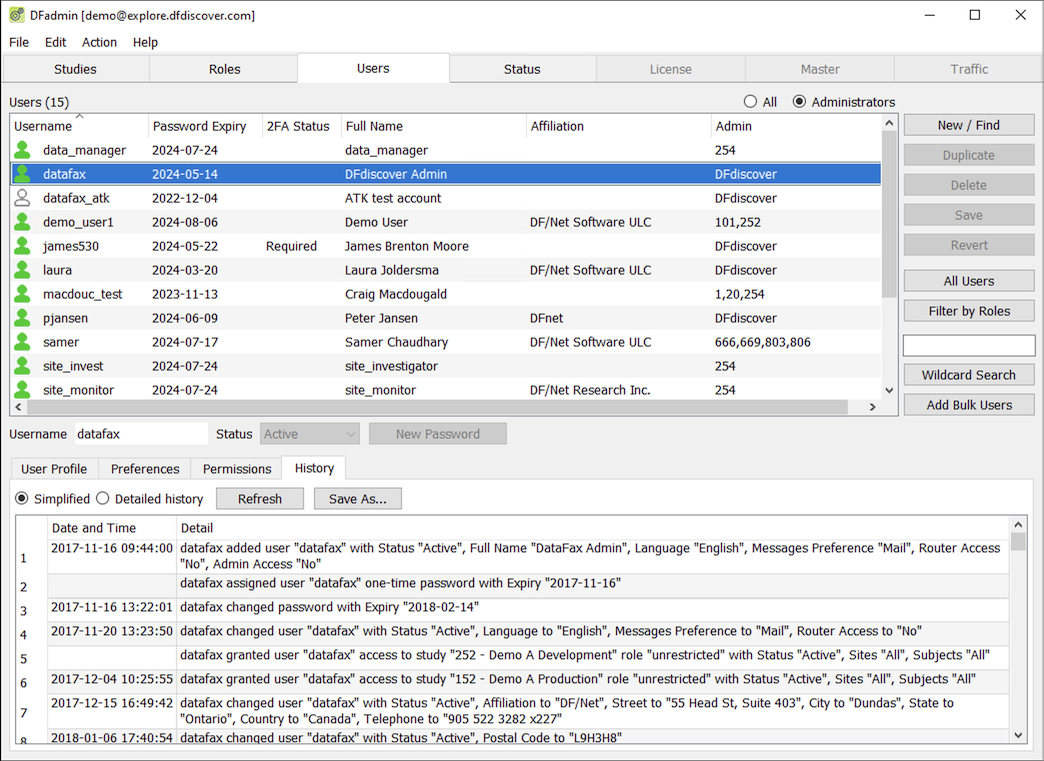The height and width of the screenshot is (761, 1044).
Task: Click the Wildcard Search button
Action: pos(969,375)
